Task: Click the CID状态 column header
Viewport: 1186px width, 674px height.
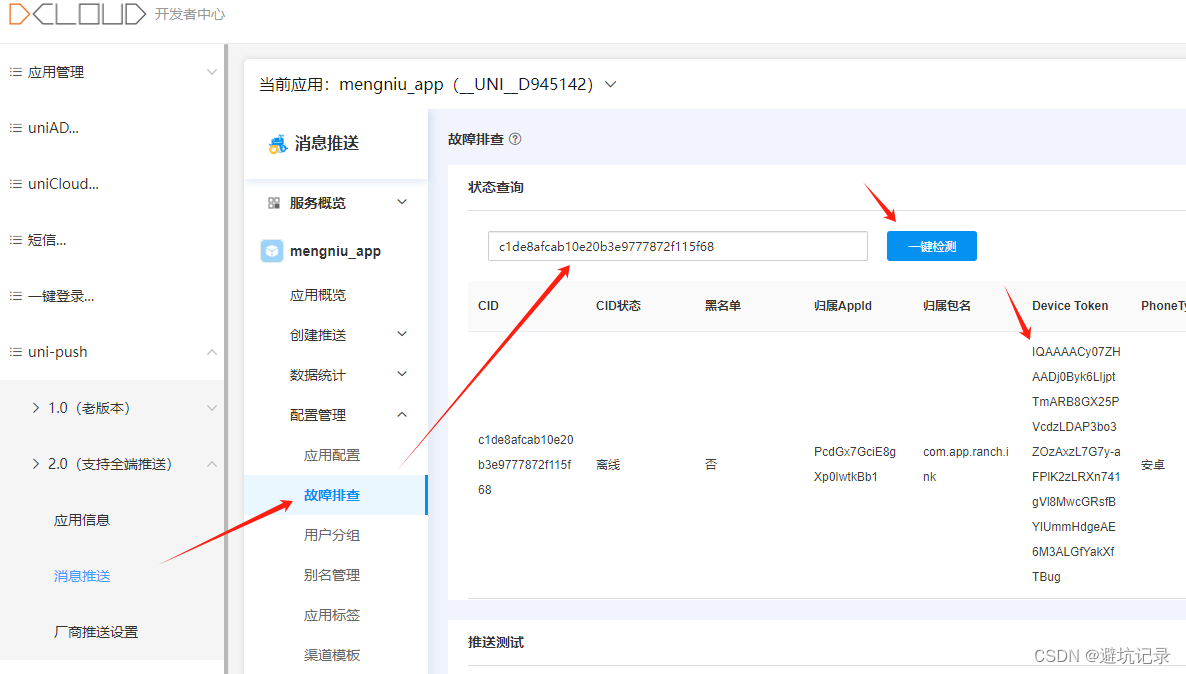Action: point(618,306)
